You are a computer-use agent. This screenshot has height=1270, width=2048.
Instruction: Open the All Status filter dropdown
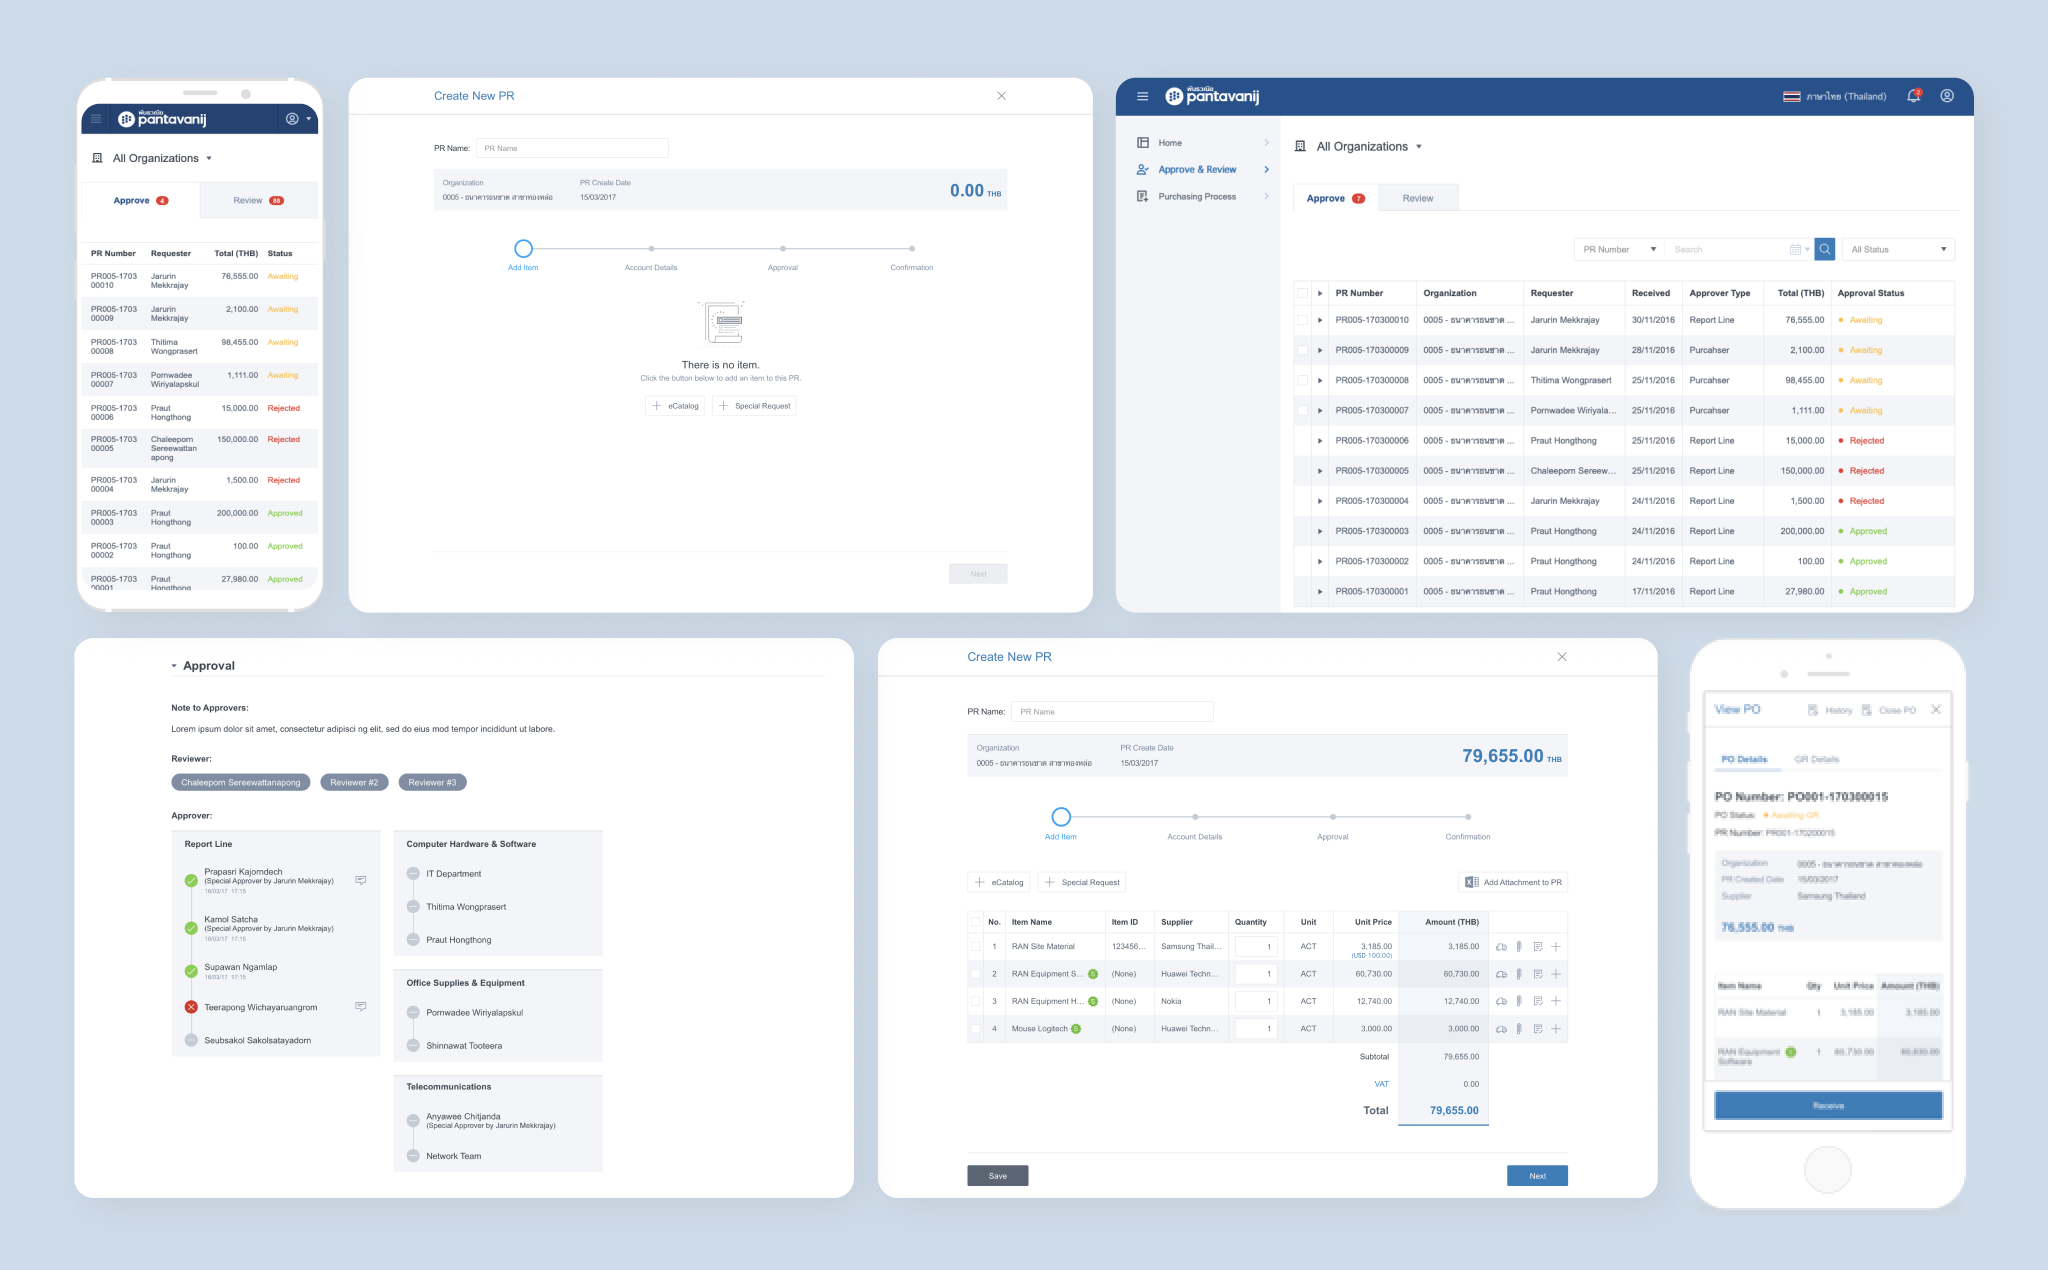pyautogui.click(x=1897, y=249)
